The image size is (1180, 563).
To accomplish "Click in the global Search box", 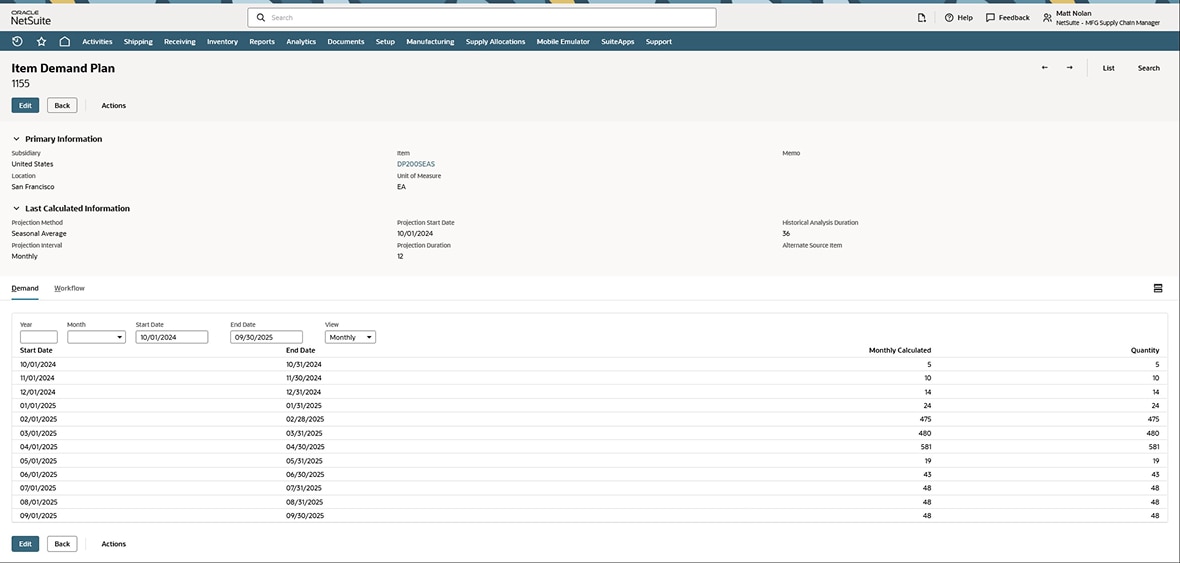I will click(x=482, y=17).
